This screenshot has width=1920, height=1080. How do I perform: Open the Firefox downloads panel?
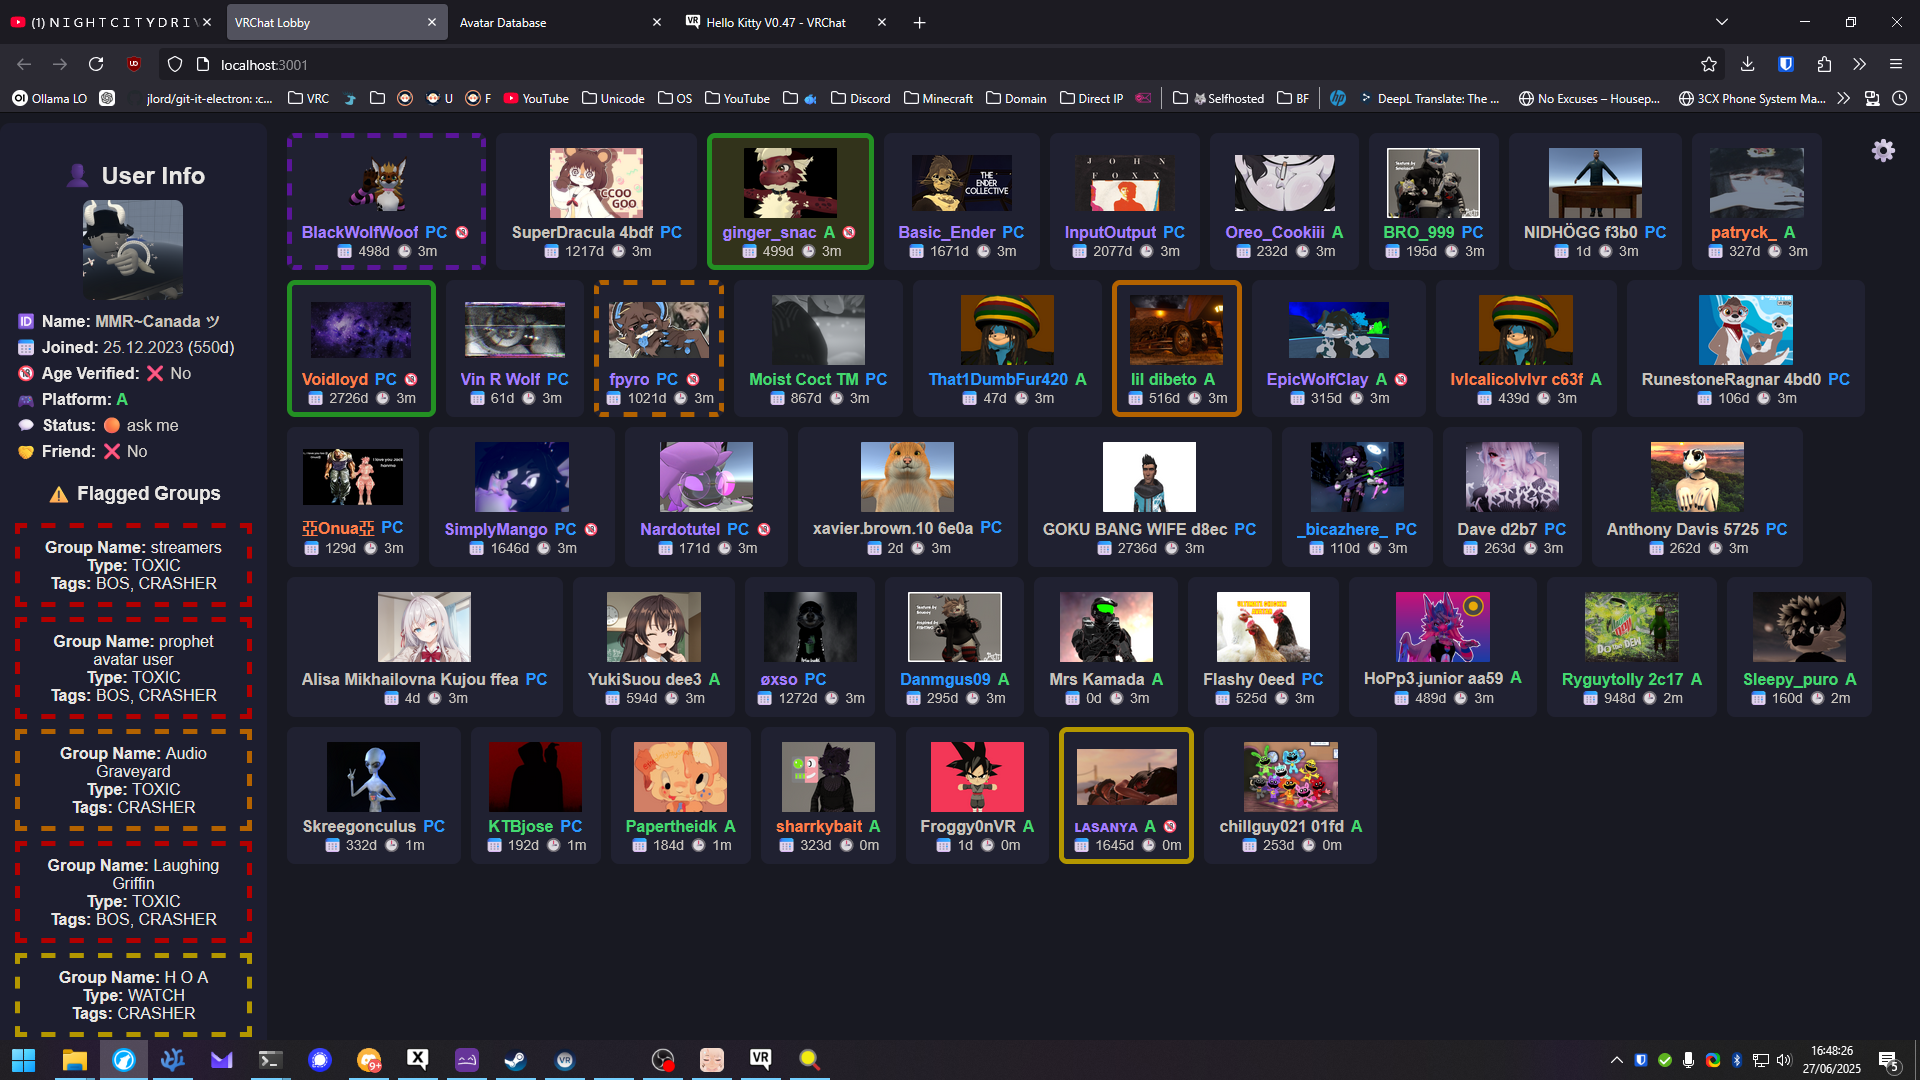[x=1747, y=64]
